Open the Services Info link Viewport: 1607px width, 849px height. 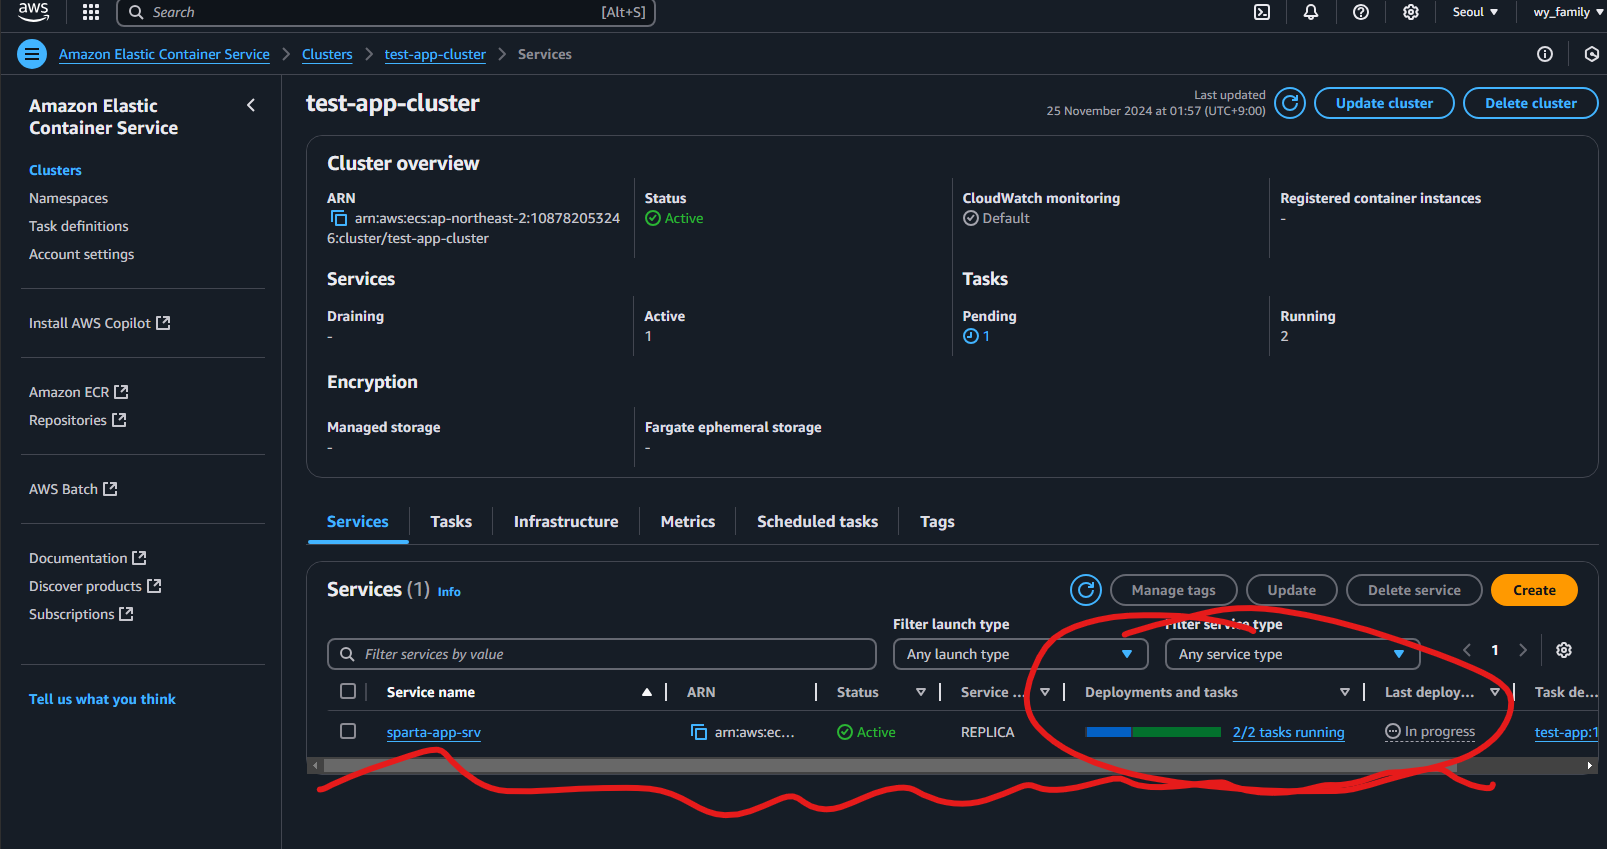(x=449, y=592)
